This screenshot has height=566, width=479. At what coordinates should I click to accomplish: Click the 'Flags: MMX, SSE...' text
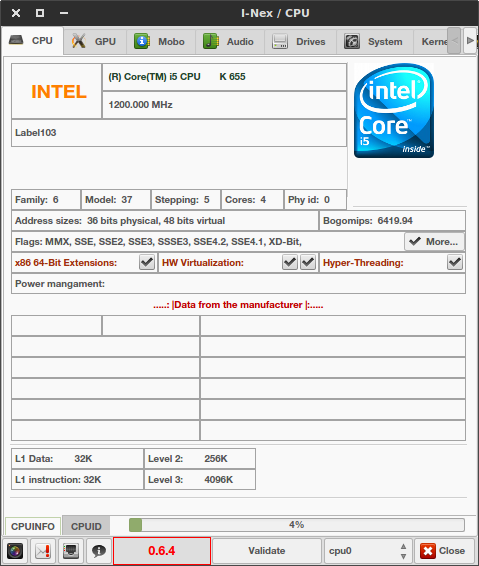(158, 241)
